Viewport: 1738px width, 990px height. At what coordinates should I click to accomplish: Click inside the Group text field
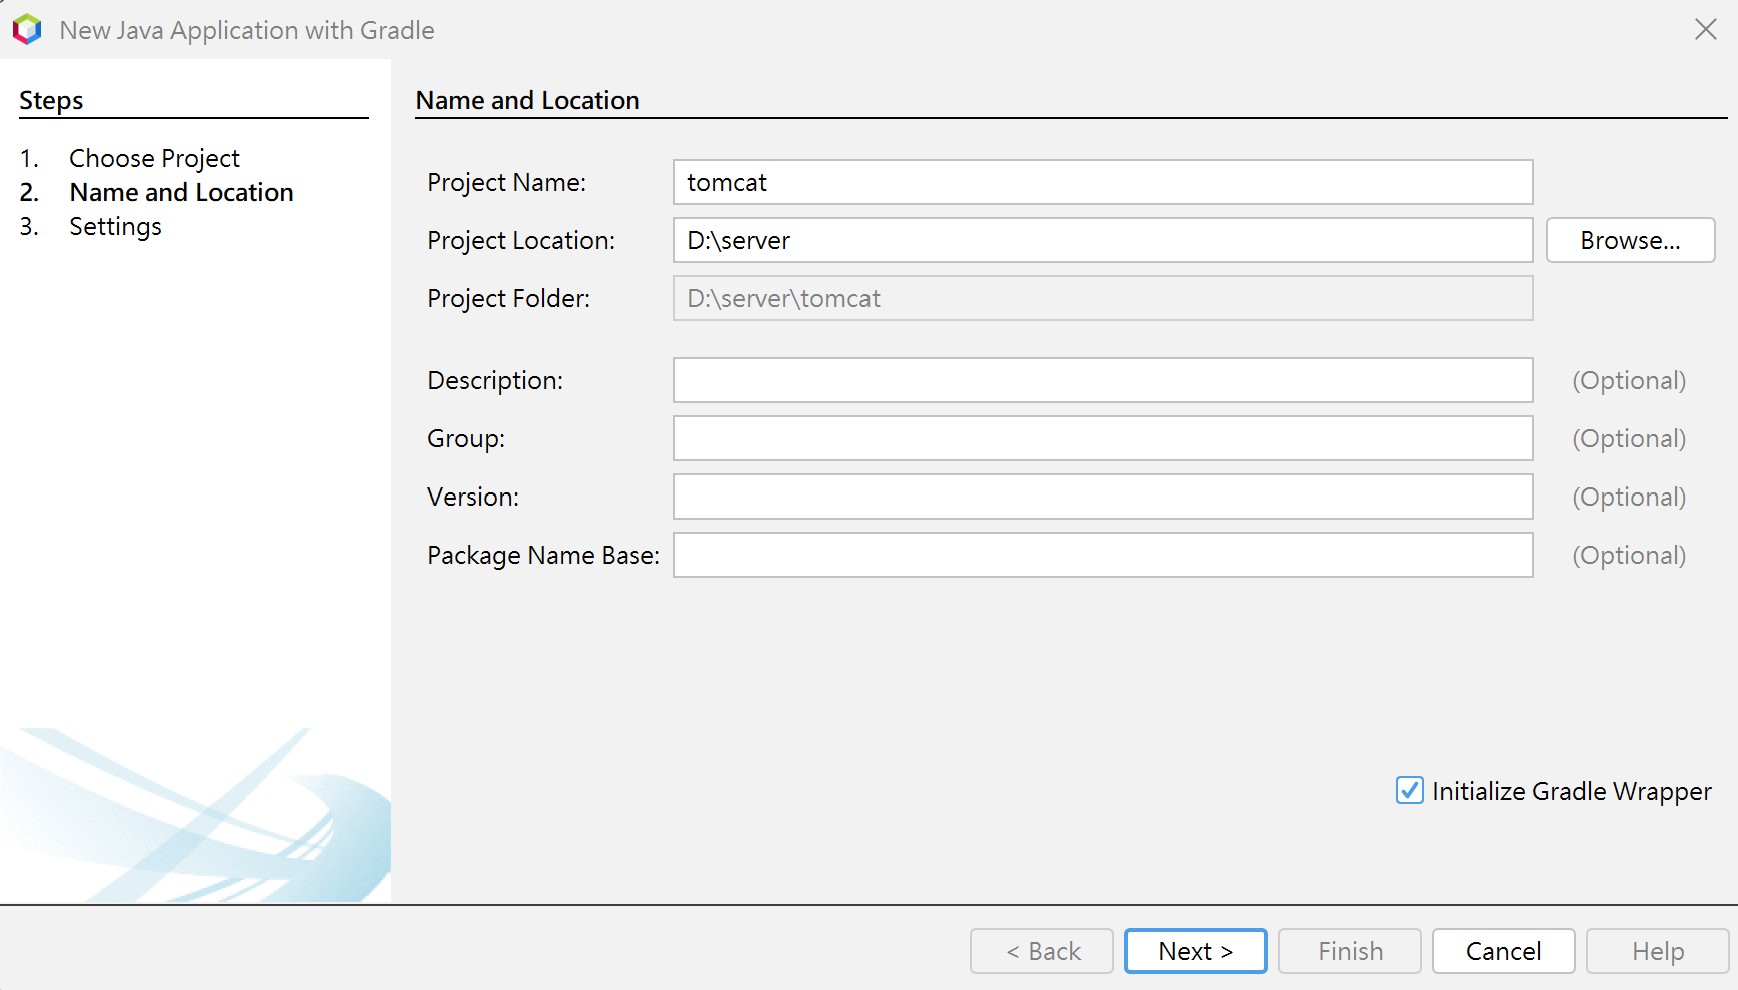coord(1102,438)
